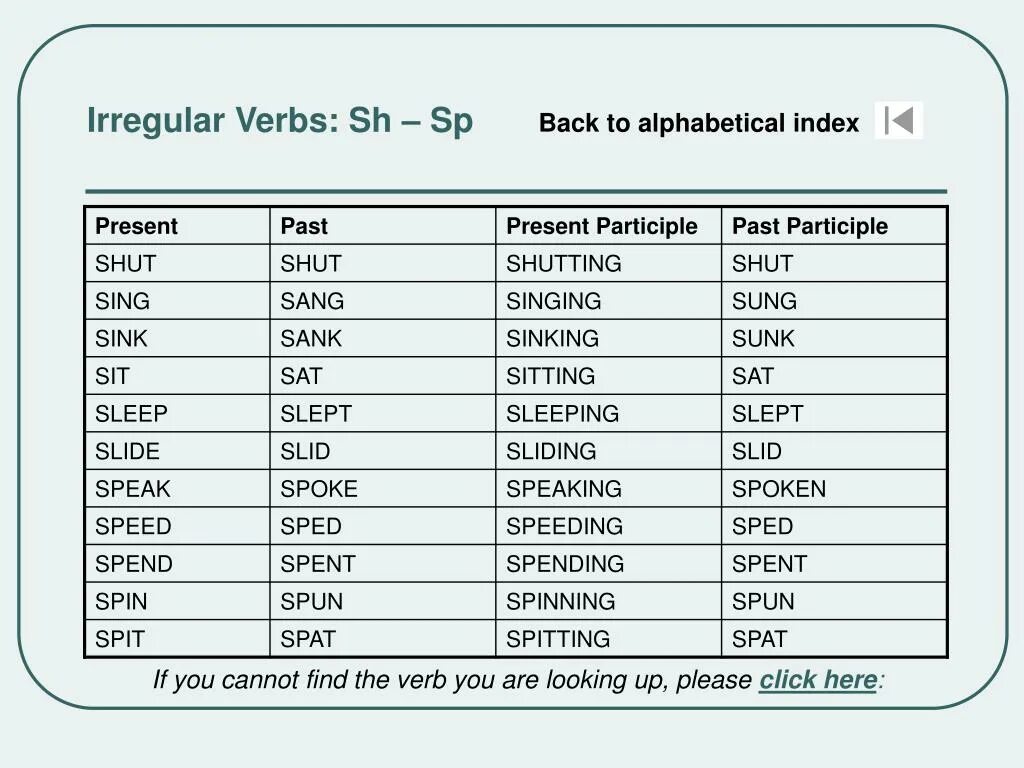
Task: Click the 'SUNK' past participle cell
Action: (763, 339)
